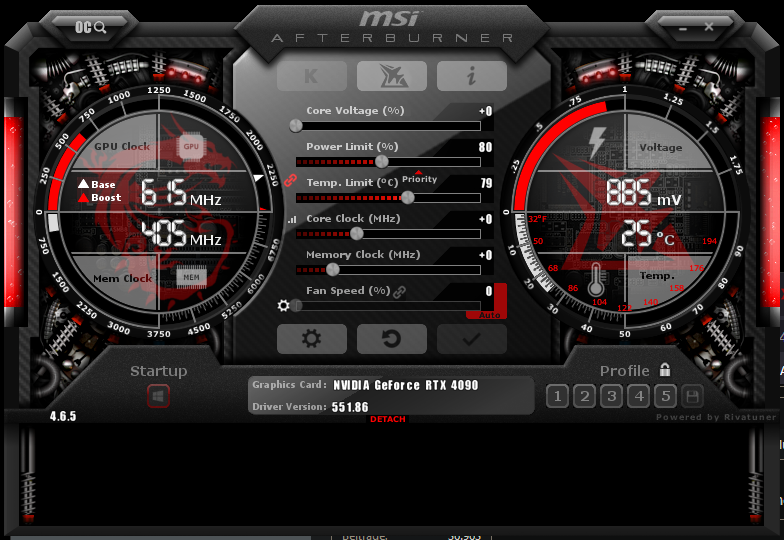Open the voltage/frequency curve editor icon
The width and height of the screenshot is (784, 540).
coord(292,219)
